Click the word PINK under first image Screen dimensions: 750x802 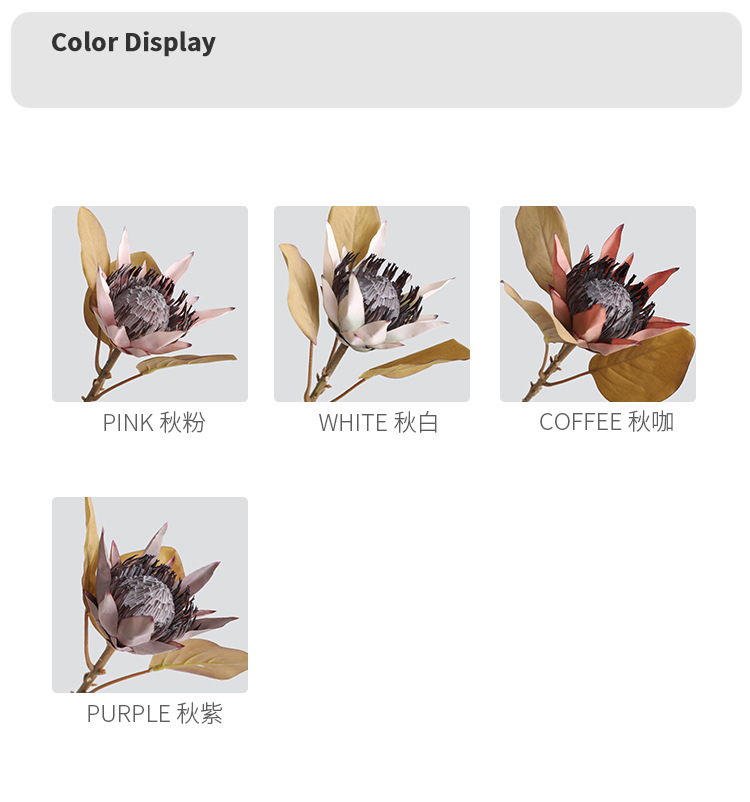(x=128, y=424)
